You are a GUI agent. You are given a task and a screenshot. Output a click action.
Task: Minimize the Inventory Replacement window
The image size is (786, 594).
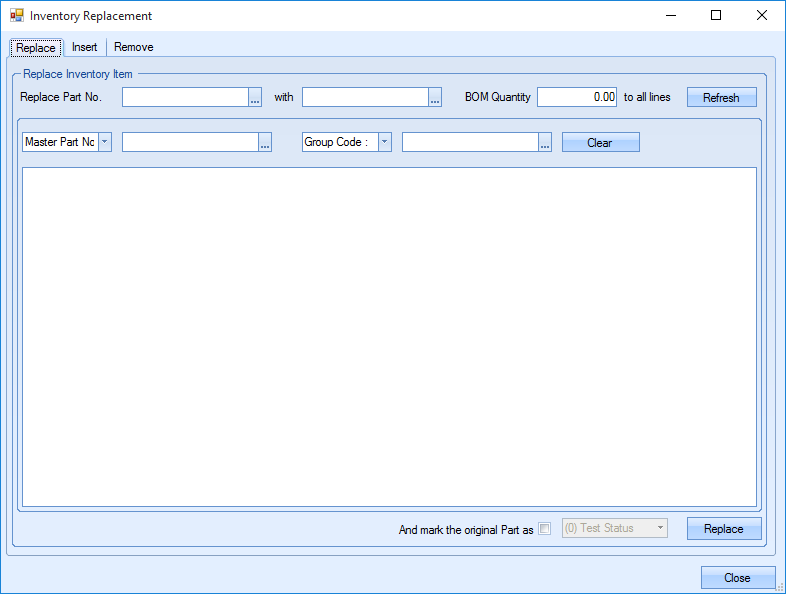click(669, 16)
